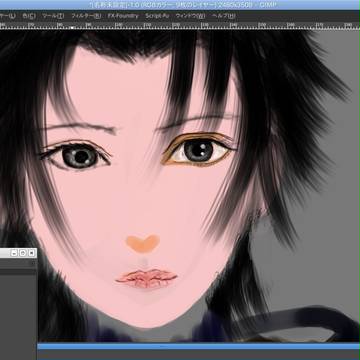Open the ツール (Tools) menu

pos(53,16)
